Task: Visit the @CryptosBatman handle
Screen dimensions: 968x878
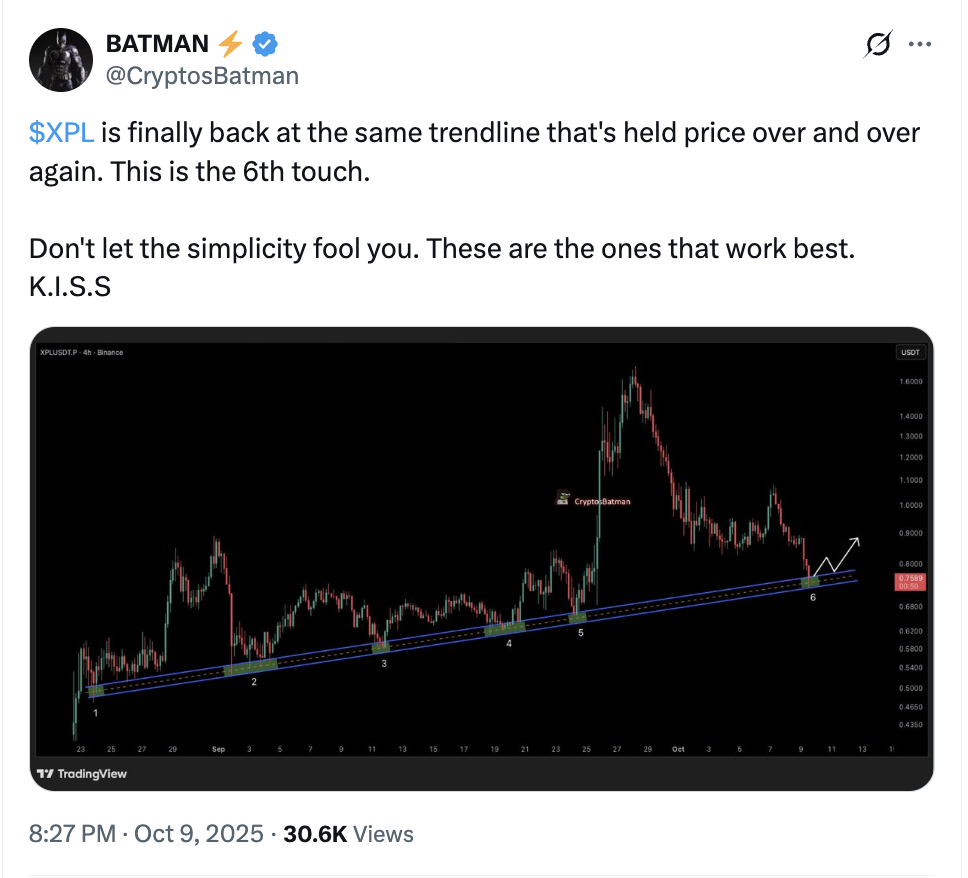Action: [202, 75]
